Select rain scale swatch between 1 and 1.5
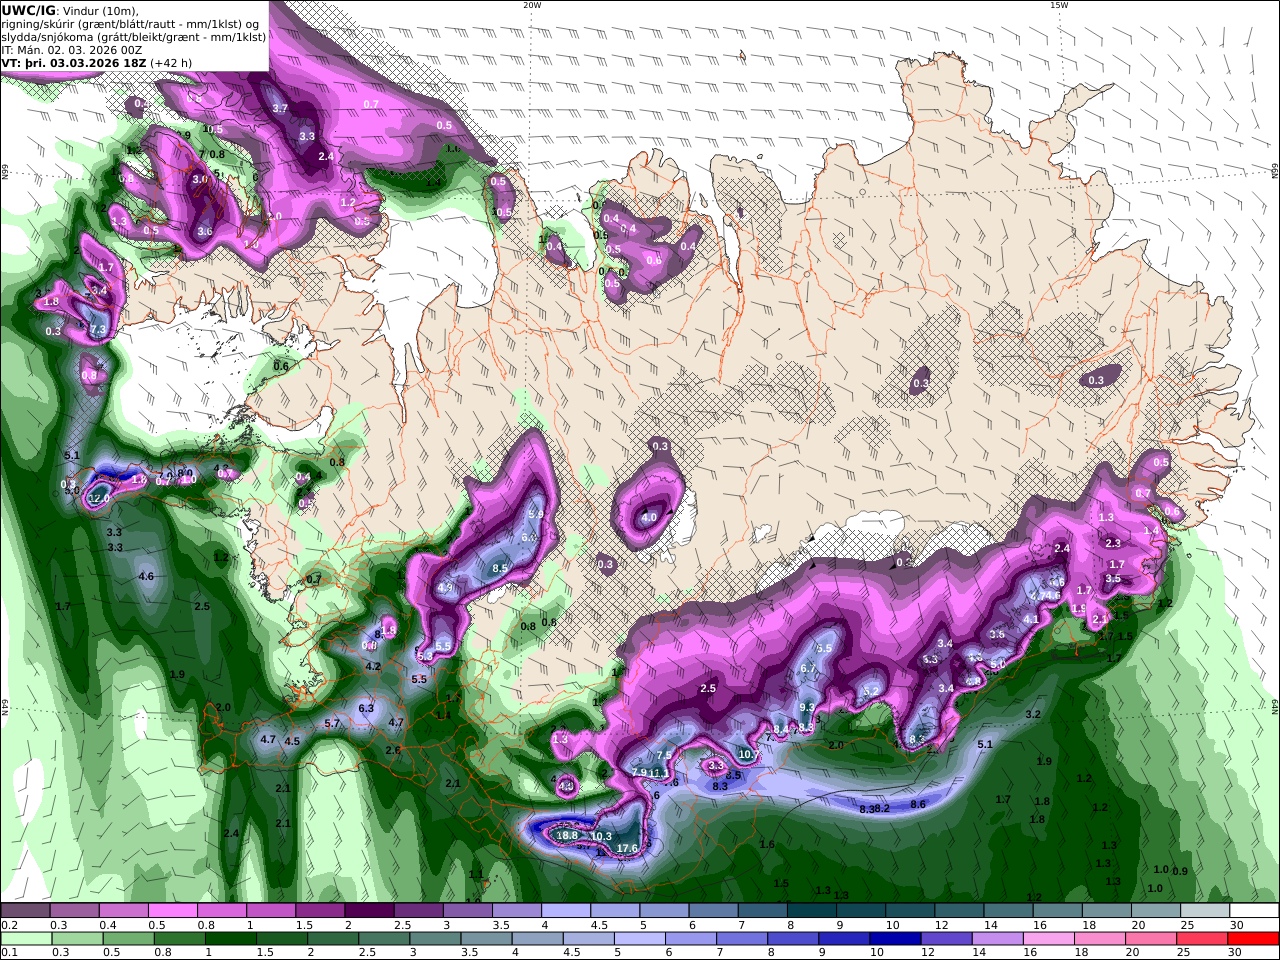 pos(231,939)
